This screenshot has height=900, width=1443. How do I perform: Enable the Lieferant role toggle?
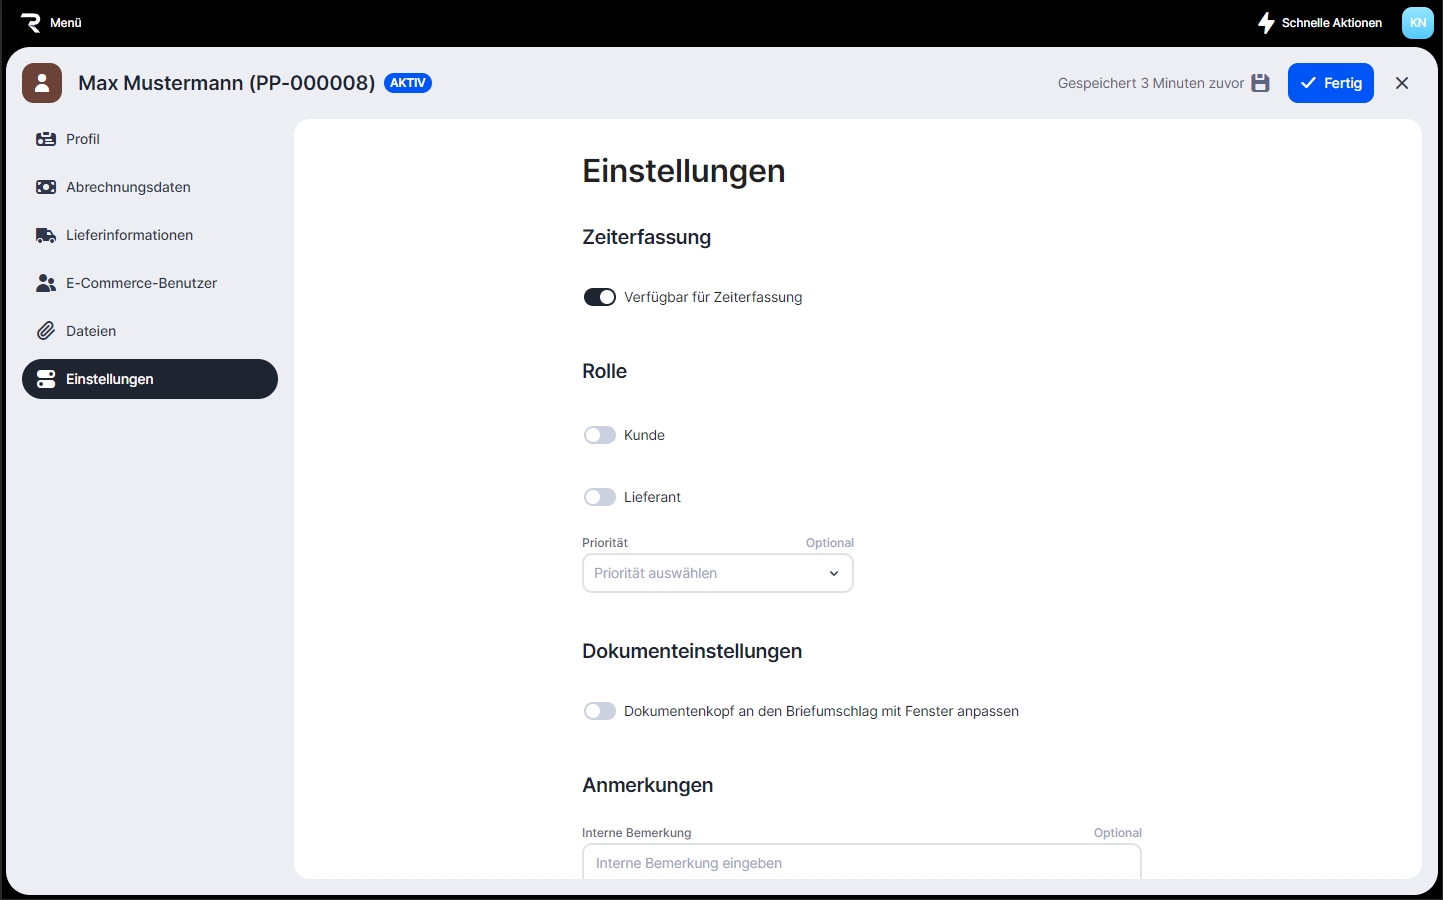coord(600,497)
